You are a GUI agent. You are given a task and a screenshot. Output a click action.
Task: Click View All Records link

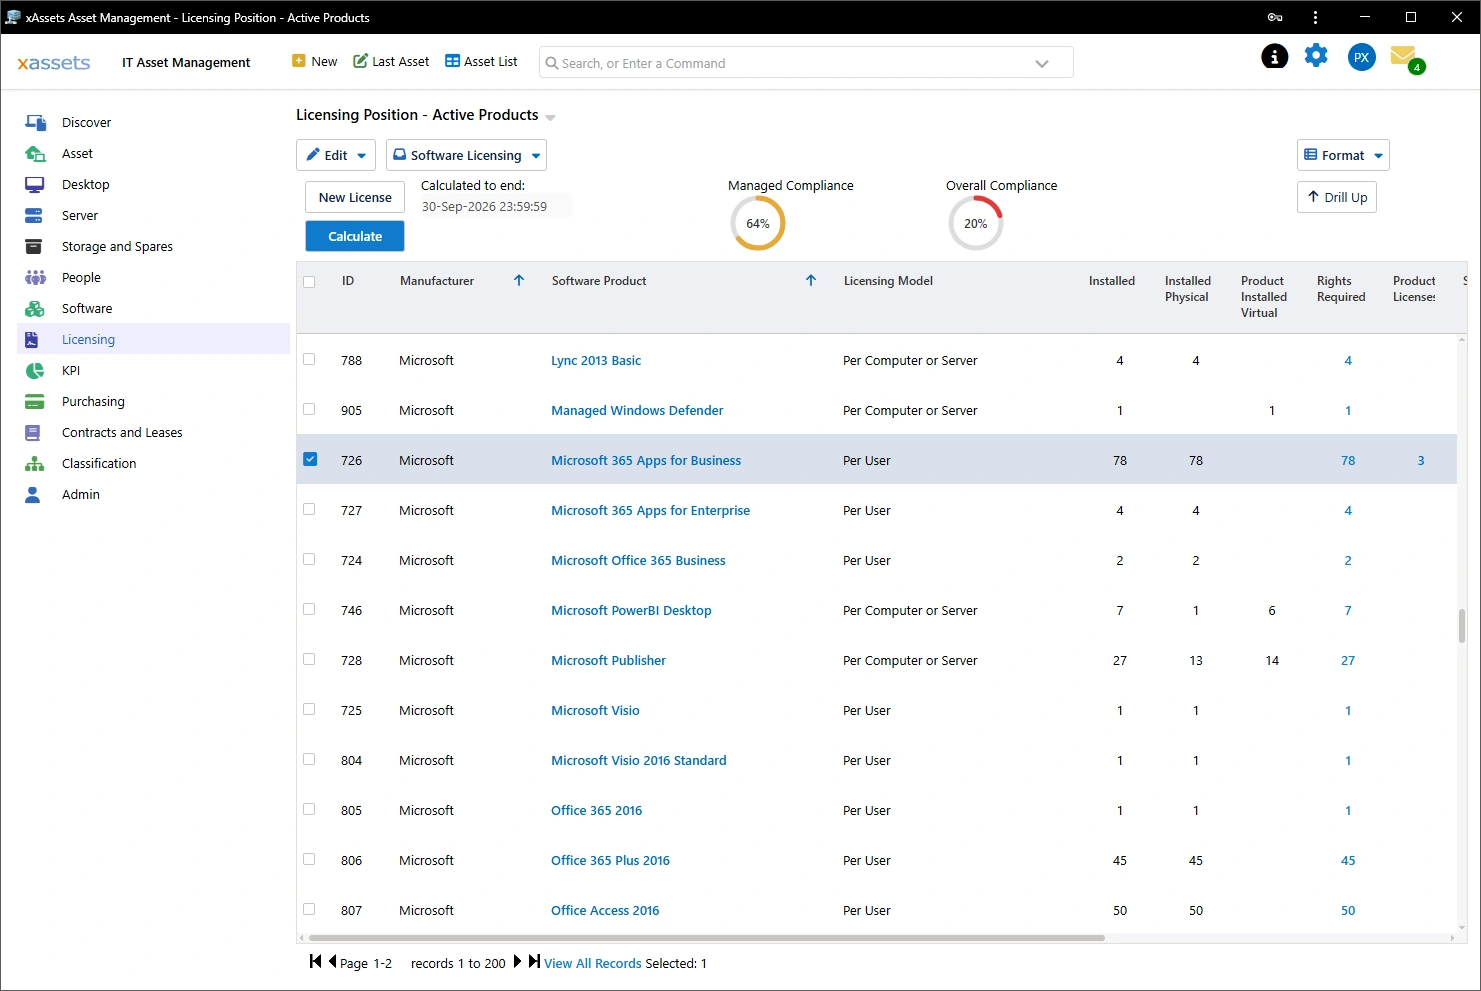pos(593,963)
